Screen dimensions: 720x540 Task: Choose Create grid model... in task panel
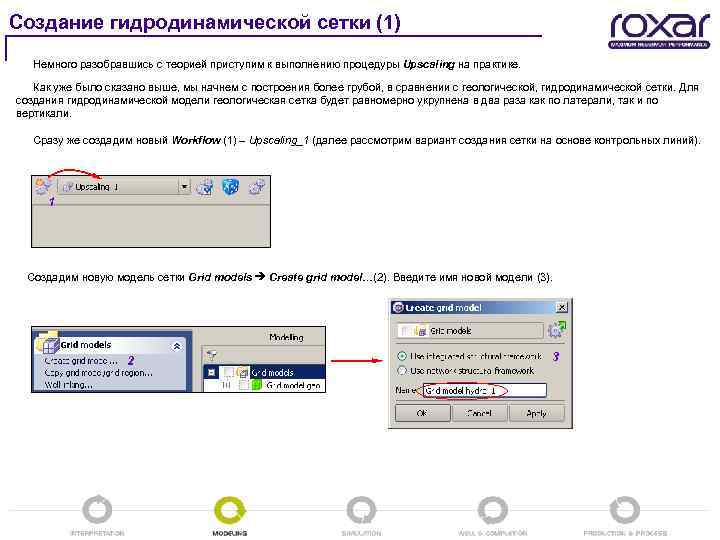81,361
